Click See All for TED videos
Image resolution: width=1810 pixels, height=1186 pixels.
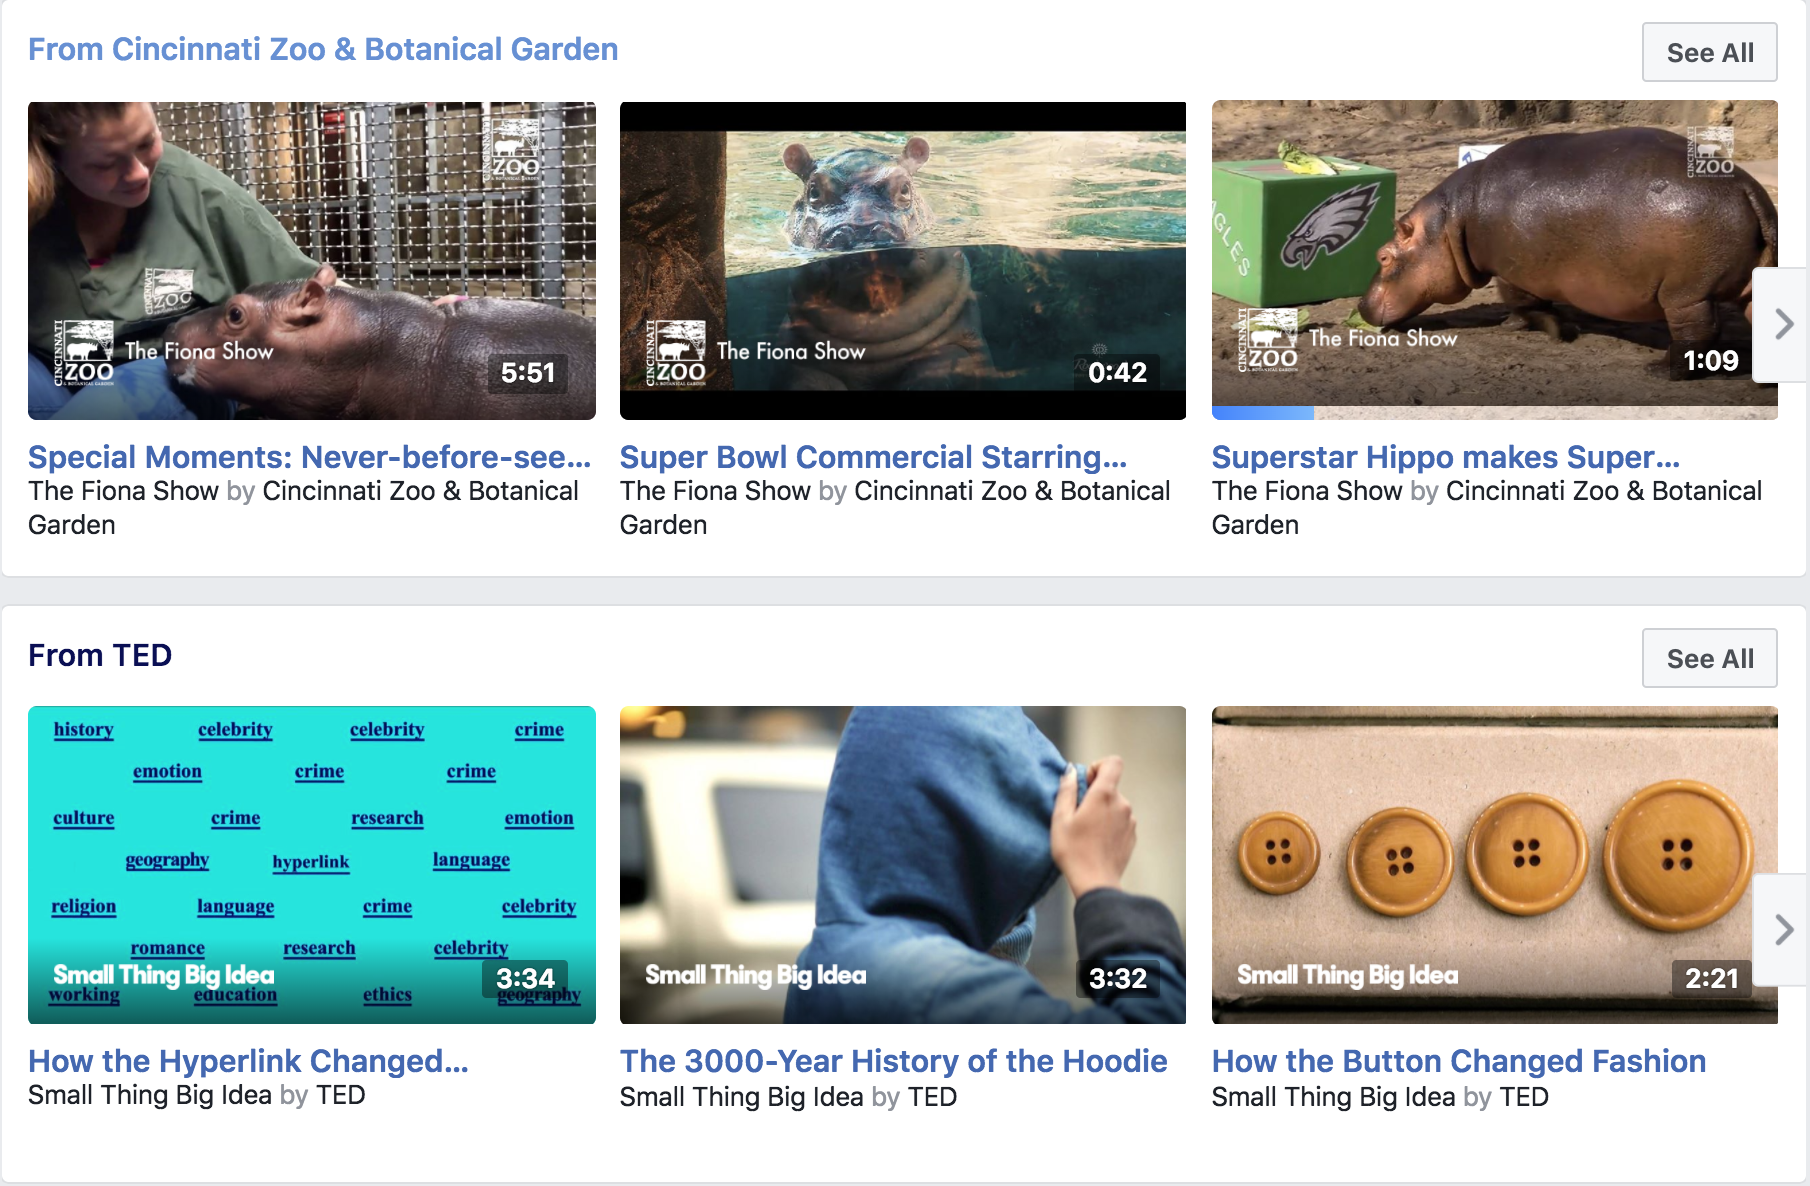[x=1710, y=658]
